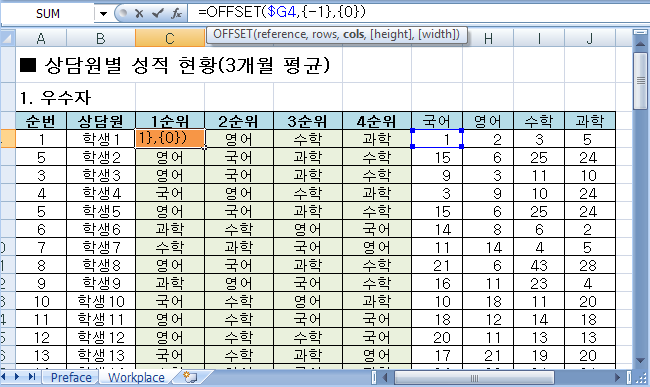The height and width of the screenshot is (387, 650).
Task: Click the horizontal scrollbar thumb
Action: click(x=474, y=377)
